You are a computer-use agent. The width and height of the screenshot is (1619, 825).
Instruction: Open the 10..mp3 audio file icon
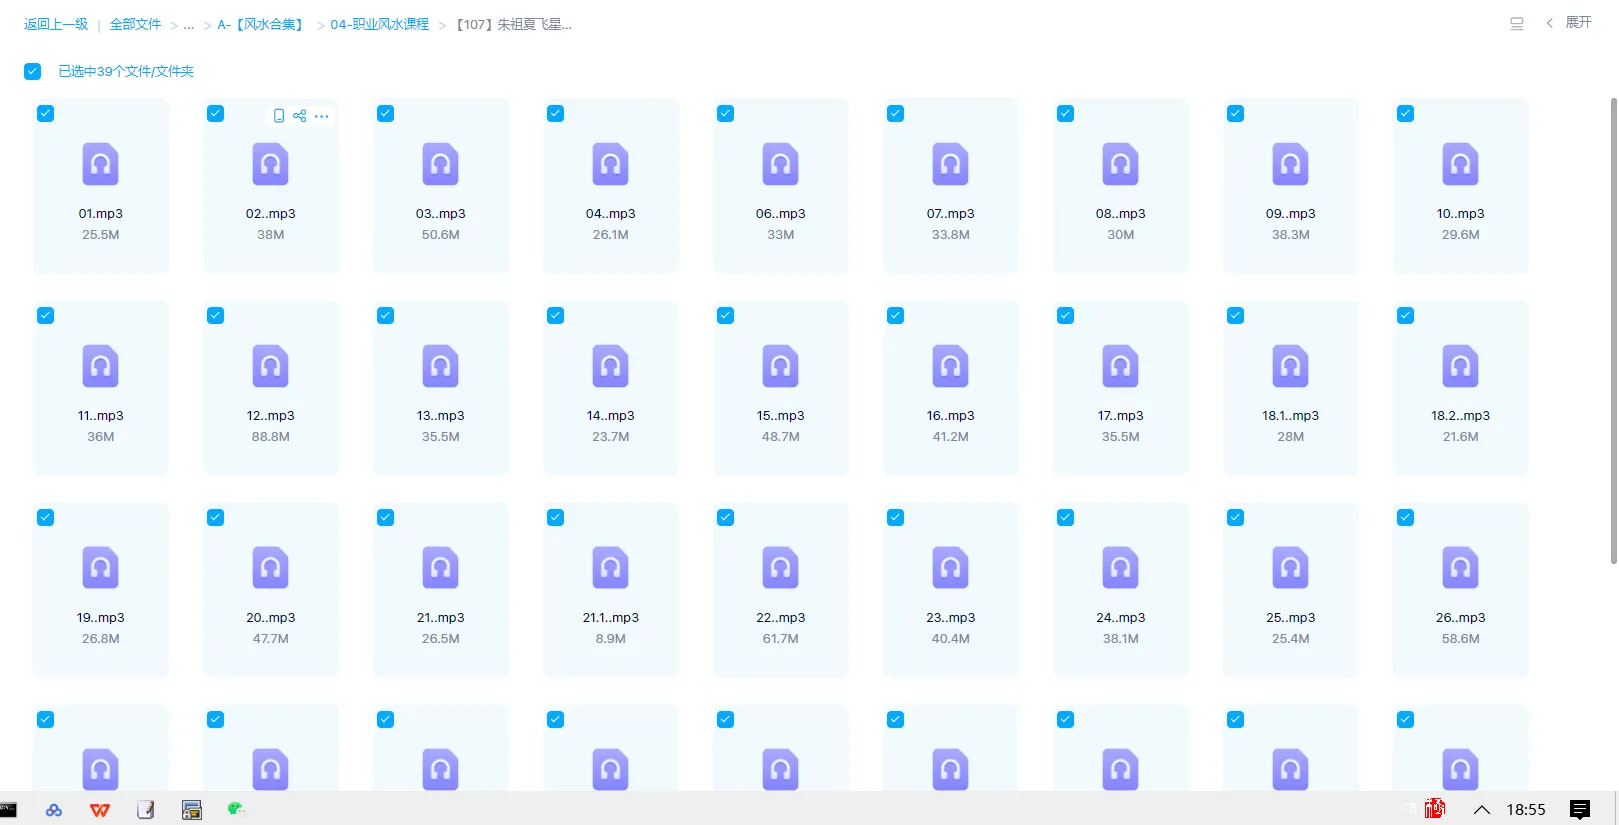[x=1460, y=164]
